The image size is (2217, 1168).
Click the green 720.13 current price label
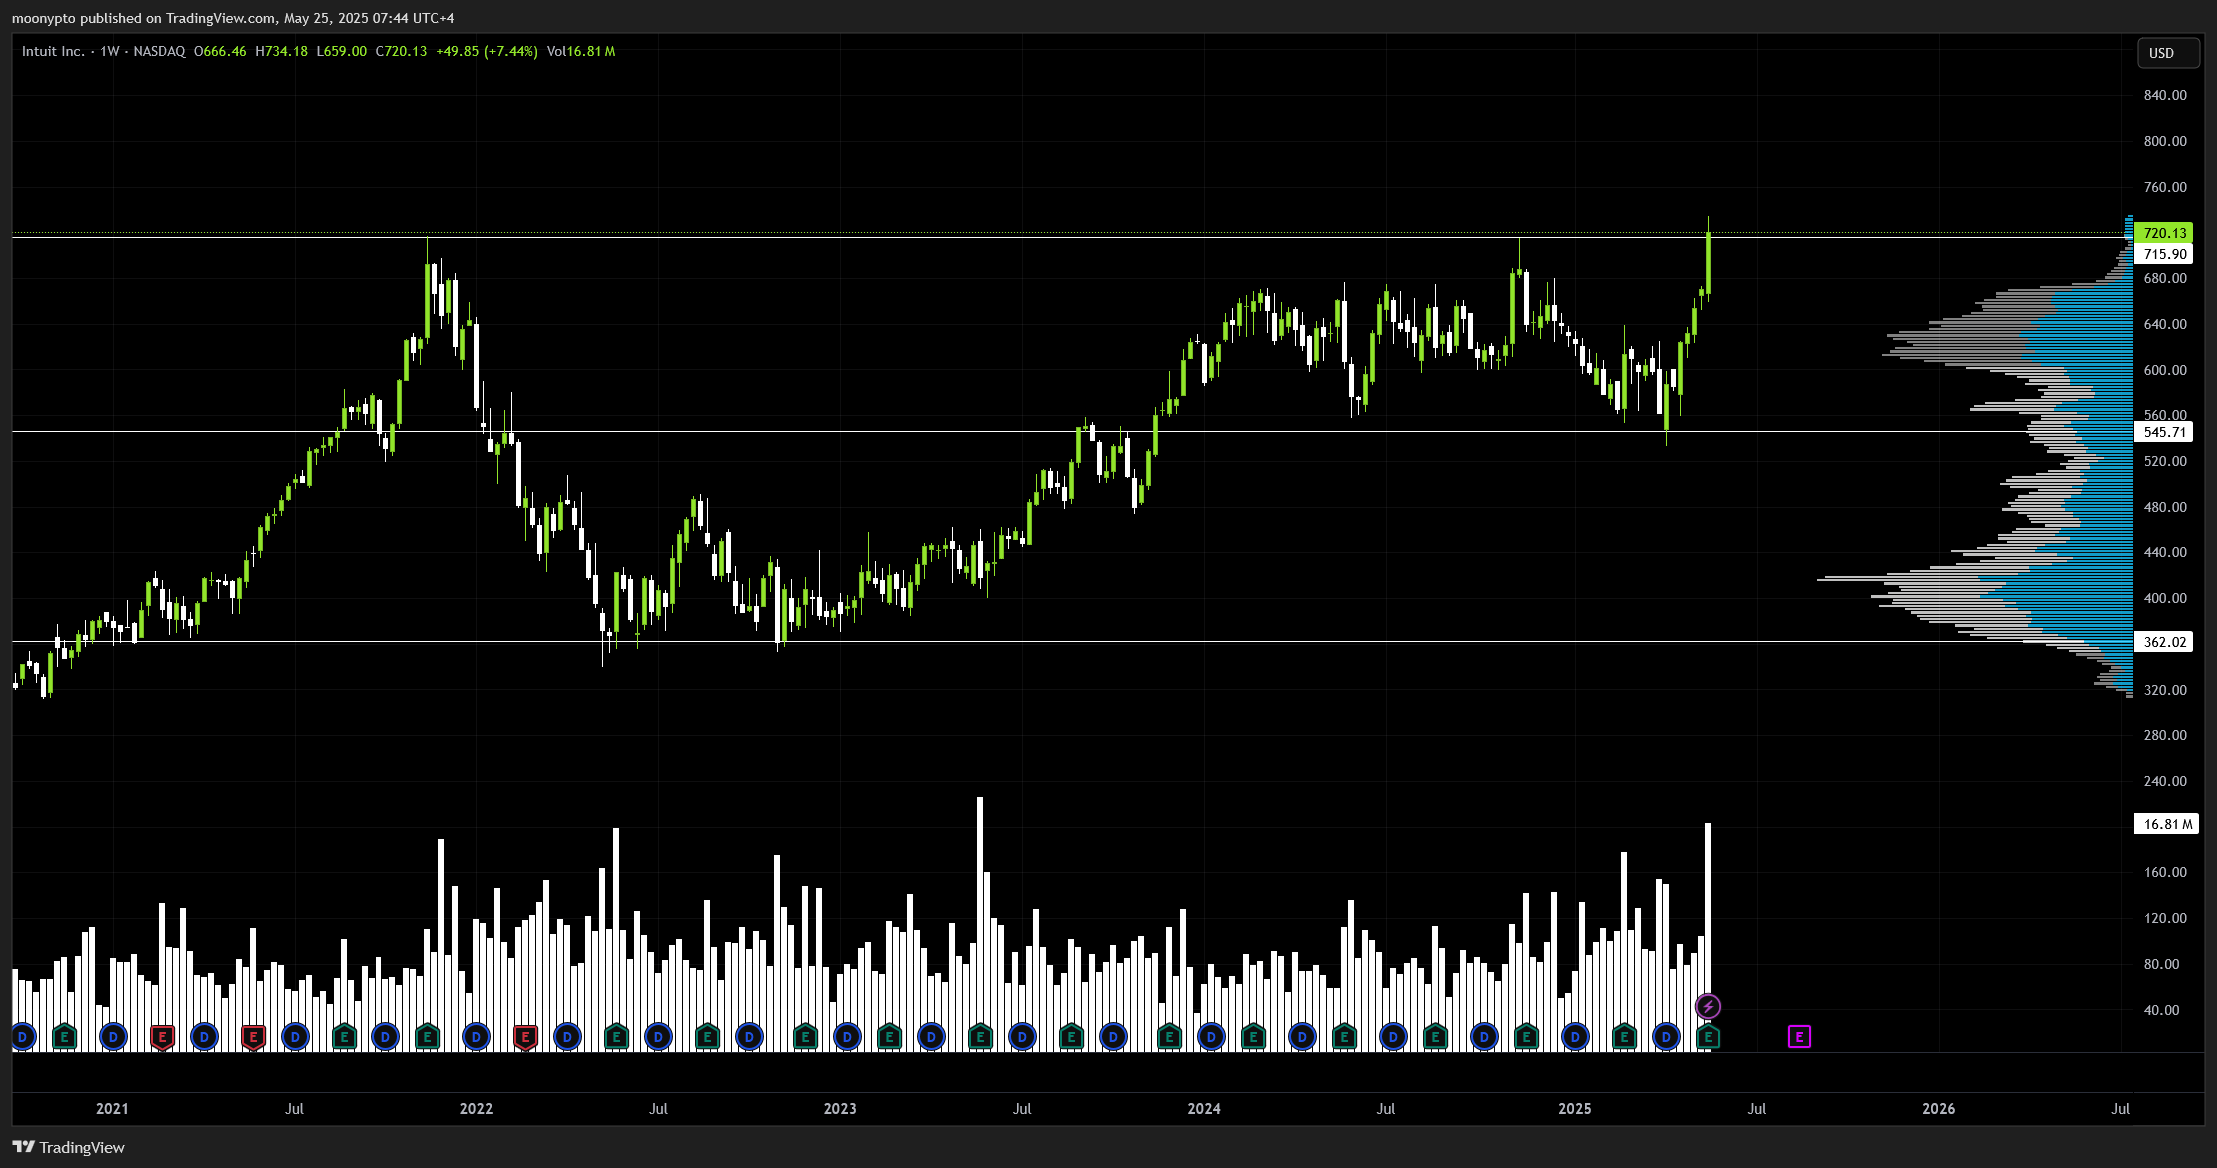pos(2165,233)
